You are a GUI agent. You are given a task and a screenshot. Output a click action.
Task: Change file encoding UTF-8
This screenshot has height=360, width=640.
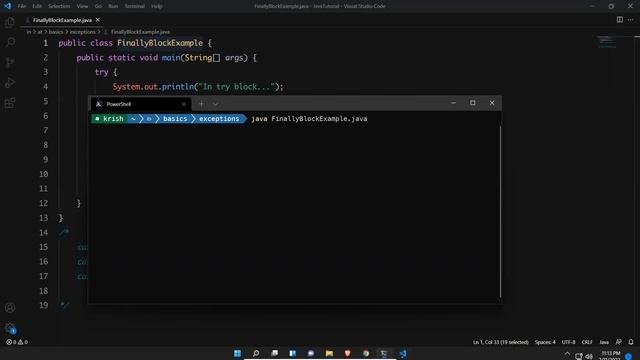point(568,342)
